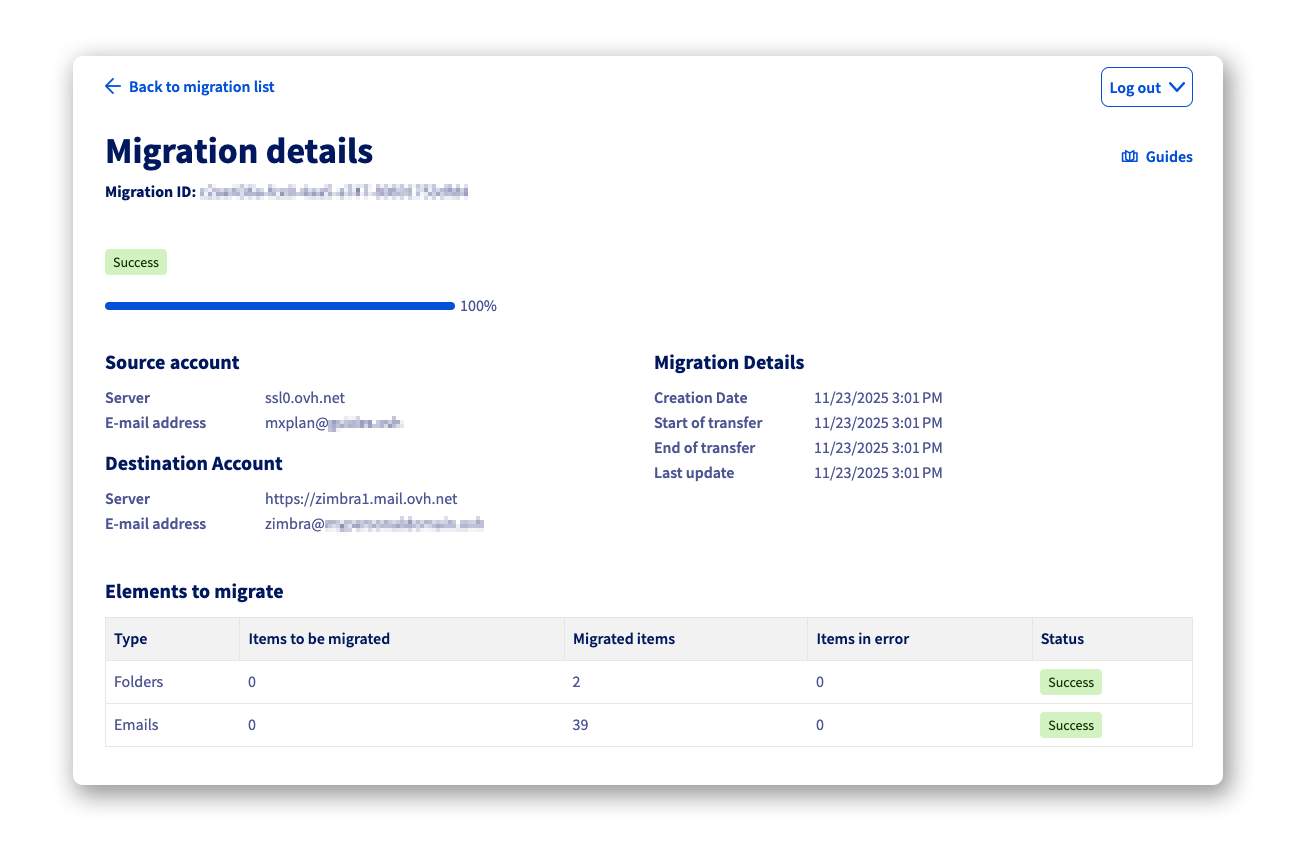Select the Emails row type cell
The image size is (1300, 850).
click(137, 725)
